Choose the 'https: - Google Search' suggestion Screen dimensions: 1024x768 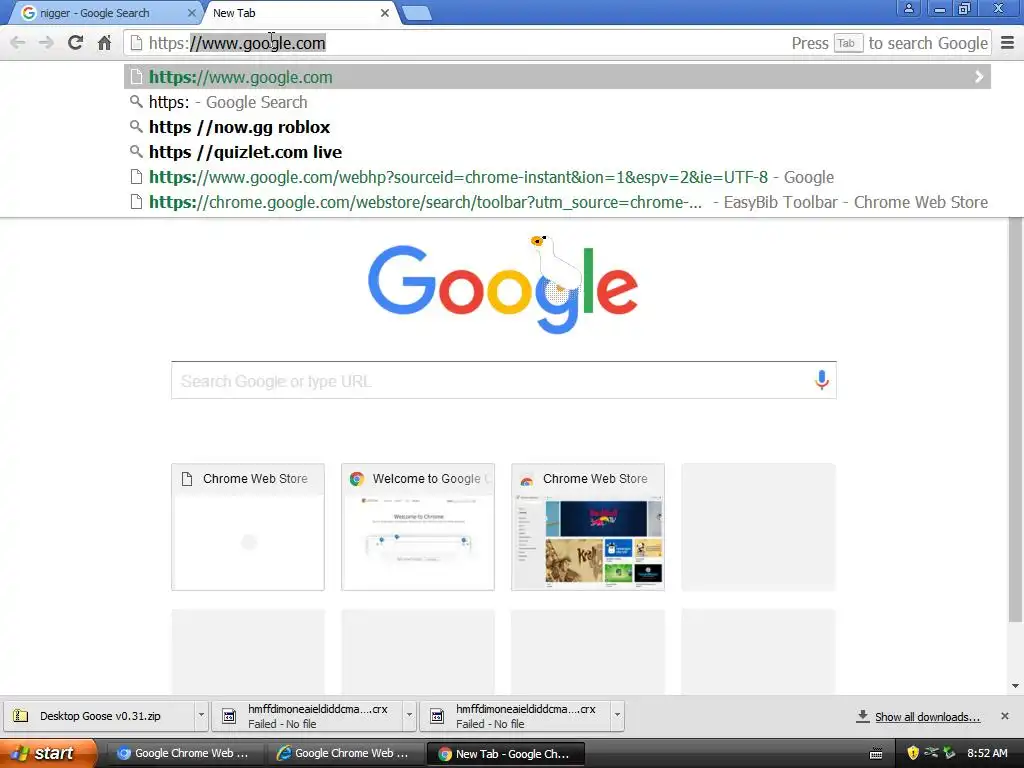557,102
